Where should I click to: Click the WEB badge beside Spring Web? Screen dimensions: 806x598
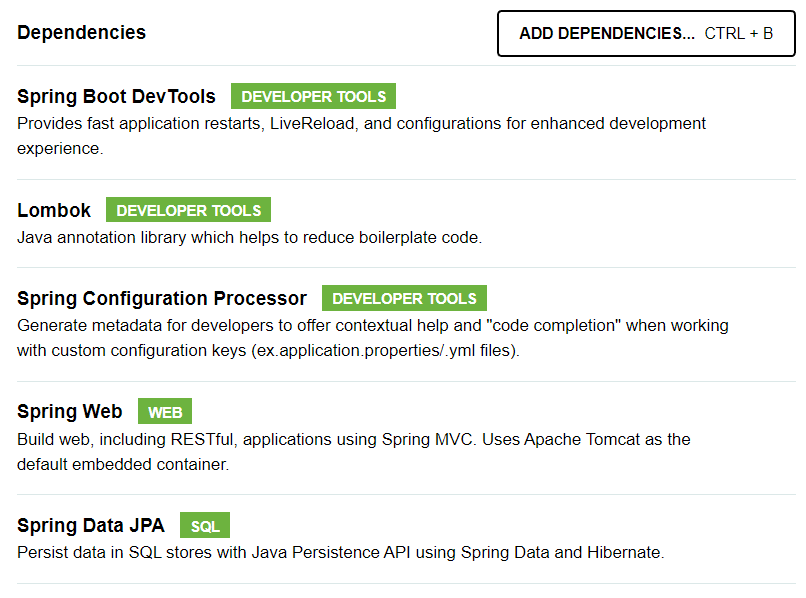tap(164, 411)
